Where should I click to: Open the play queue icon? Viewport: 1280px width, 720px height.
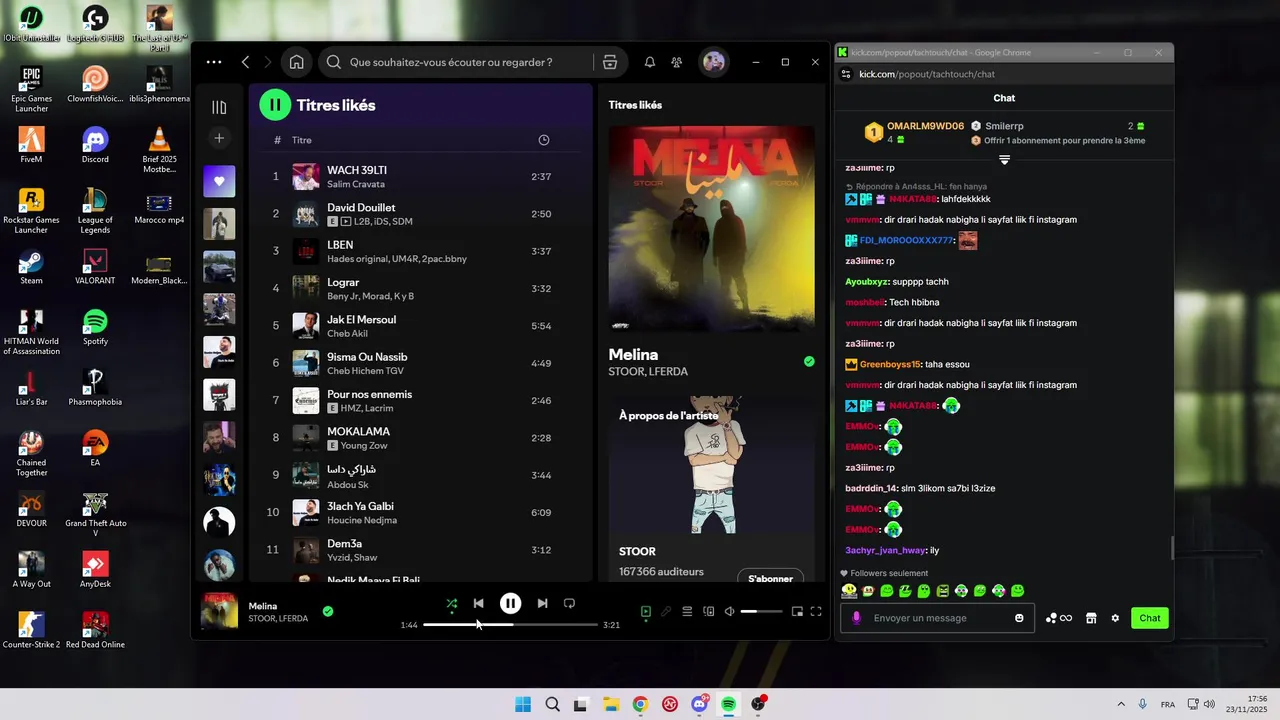[687, 611]
